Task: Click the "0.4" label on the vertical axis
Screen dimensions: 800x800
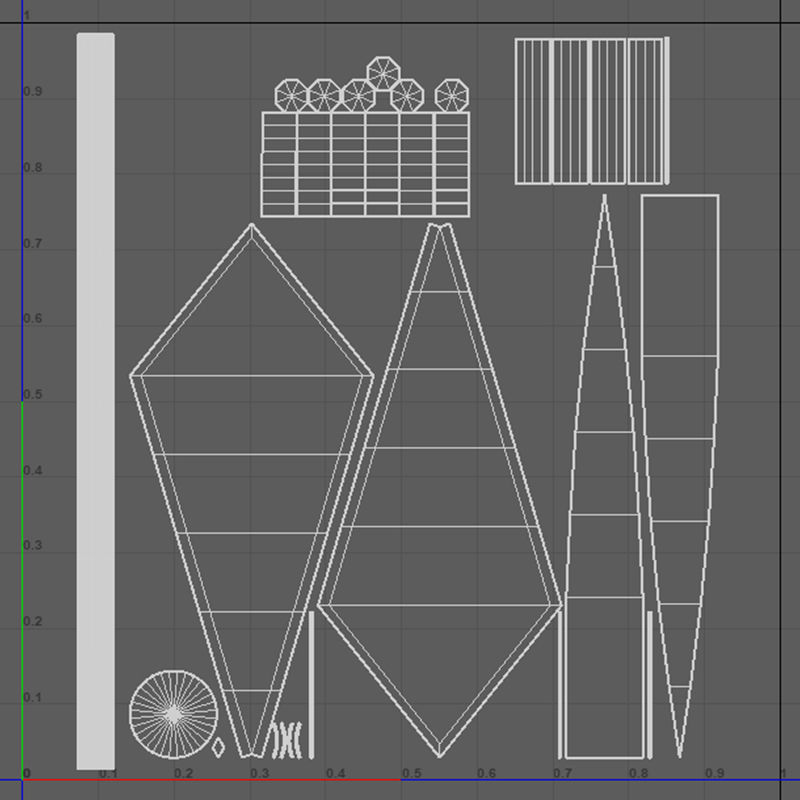Action: point(33,470)
